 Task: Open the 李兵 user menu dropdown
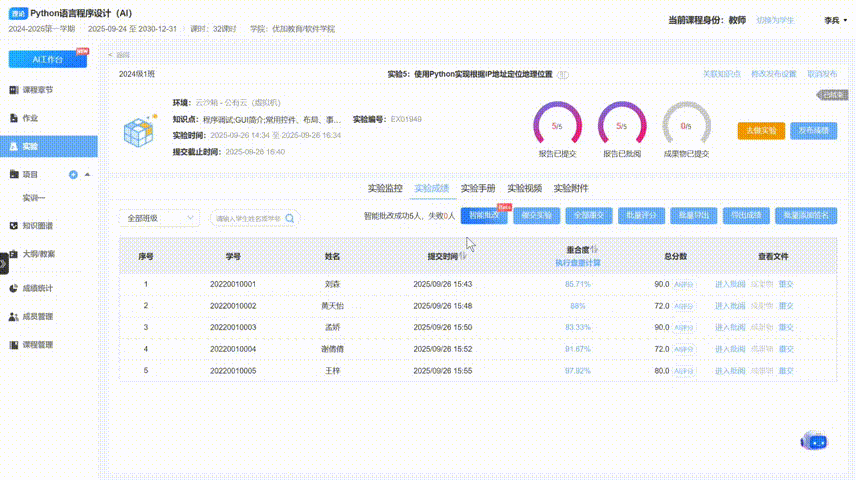(835, 20)
